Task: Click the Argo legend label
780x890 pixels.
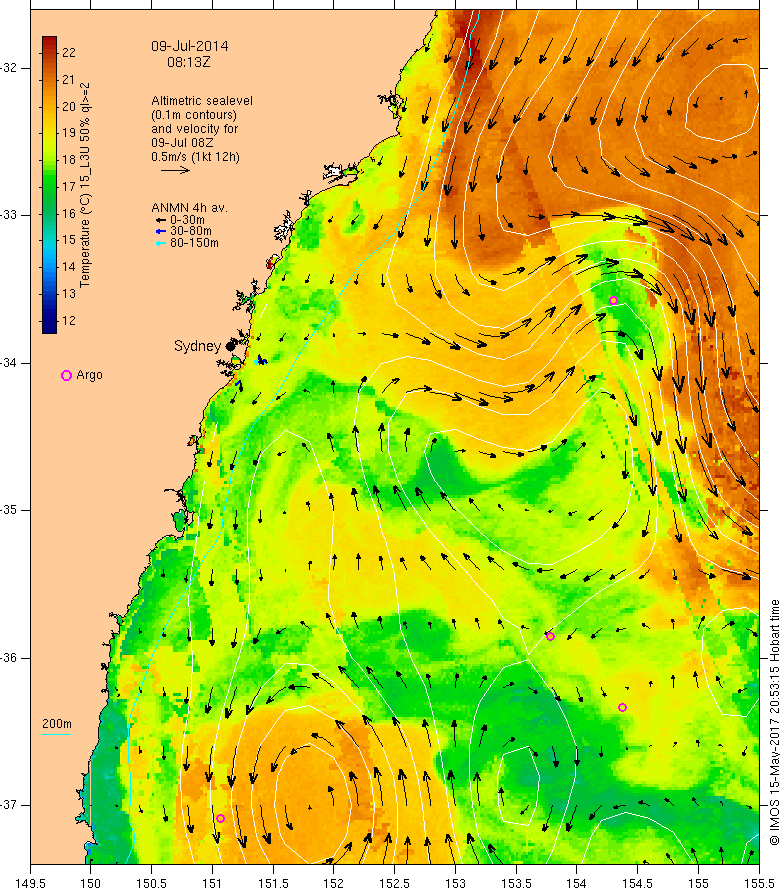Action: click(89, 375)
